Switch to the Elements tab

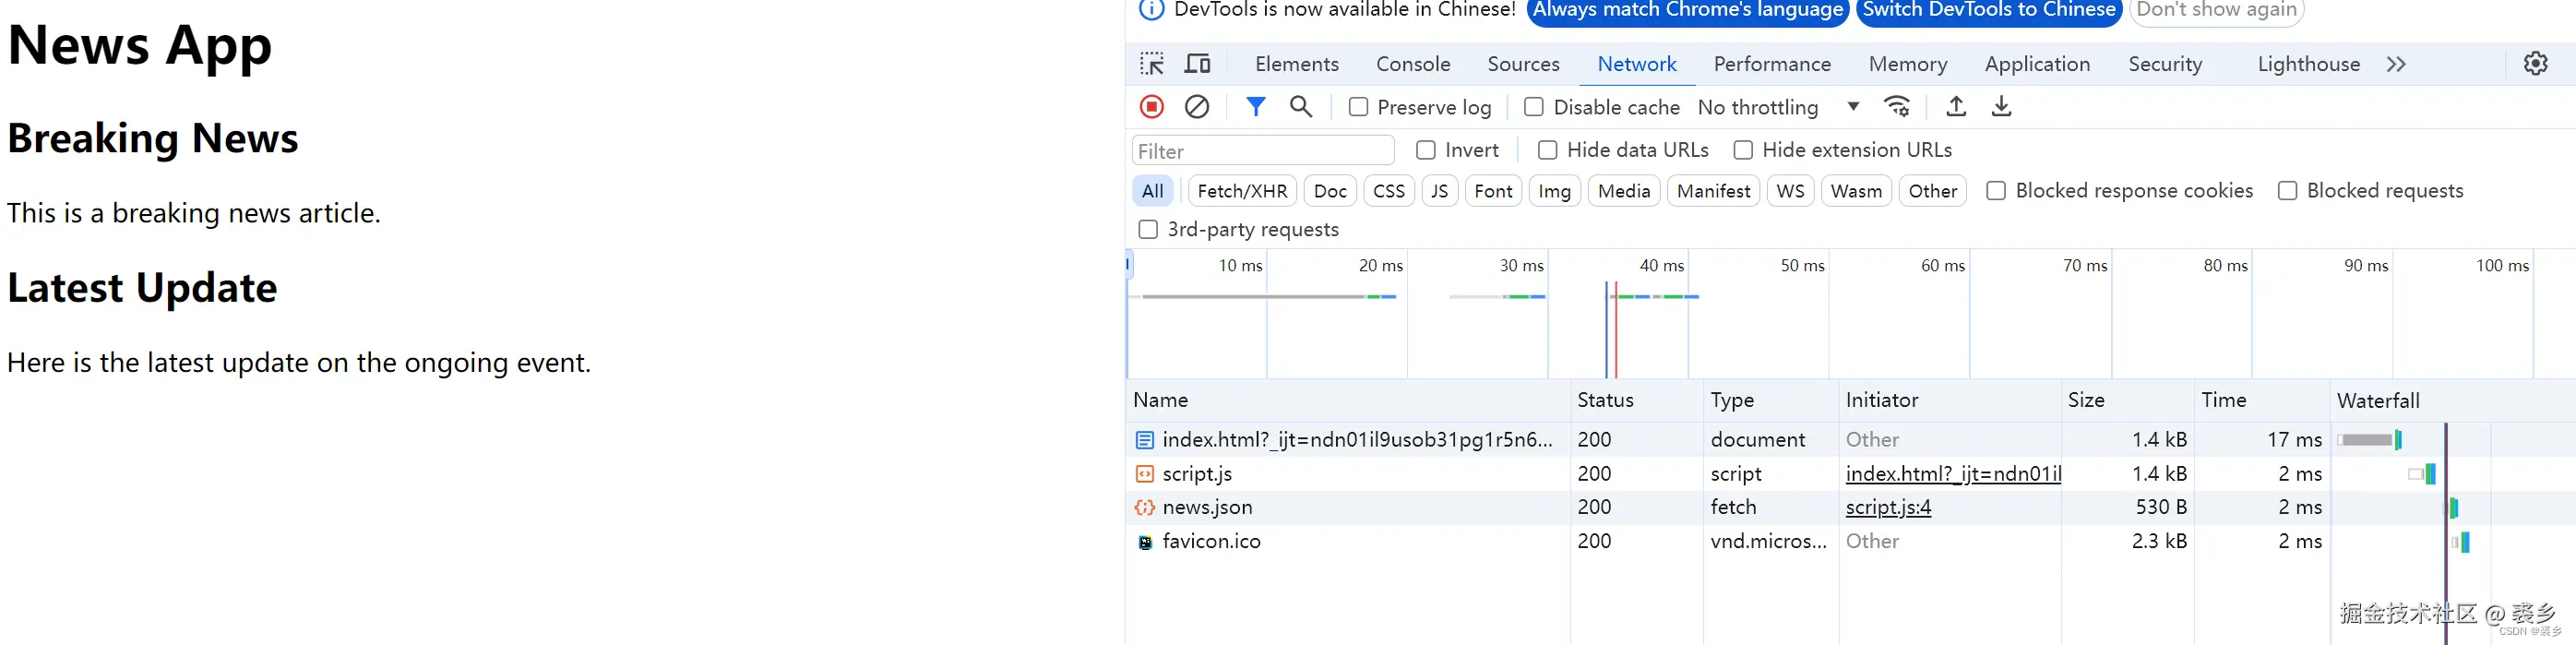1297,64
